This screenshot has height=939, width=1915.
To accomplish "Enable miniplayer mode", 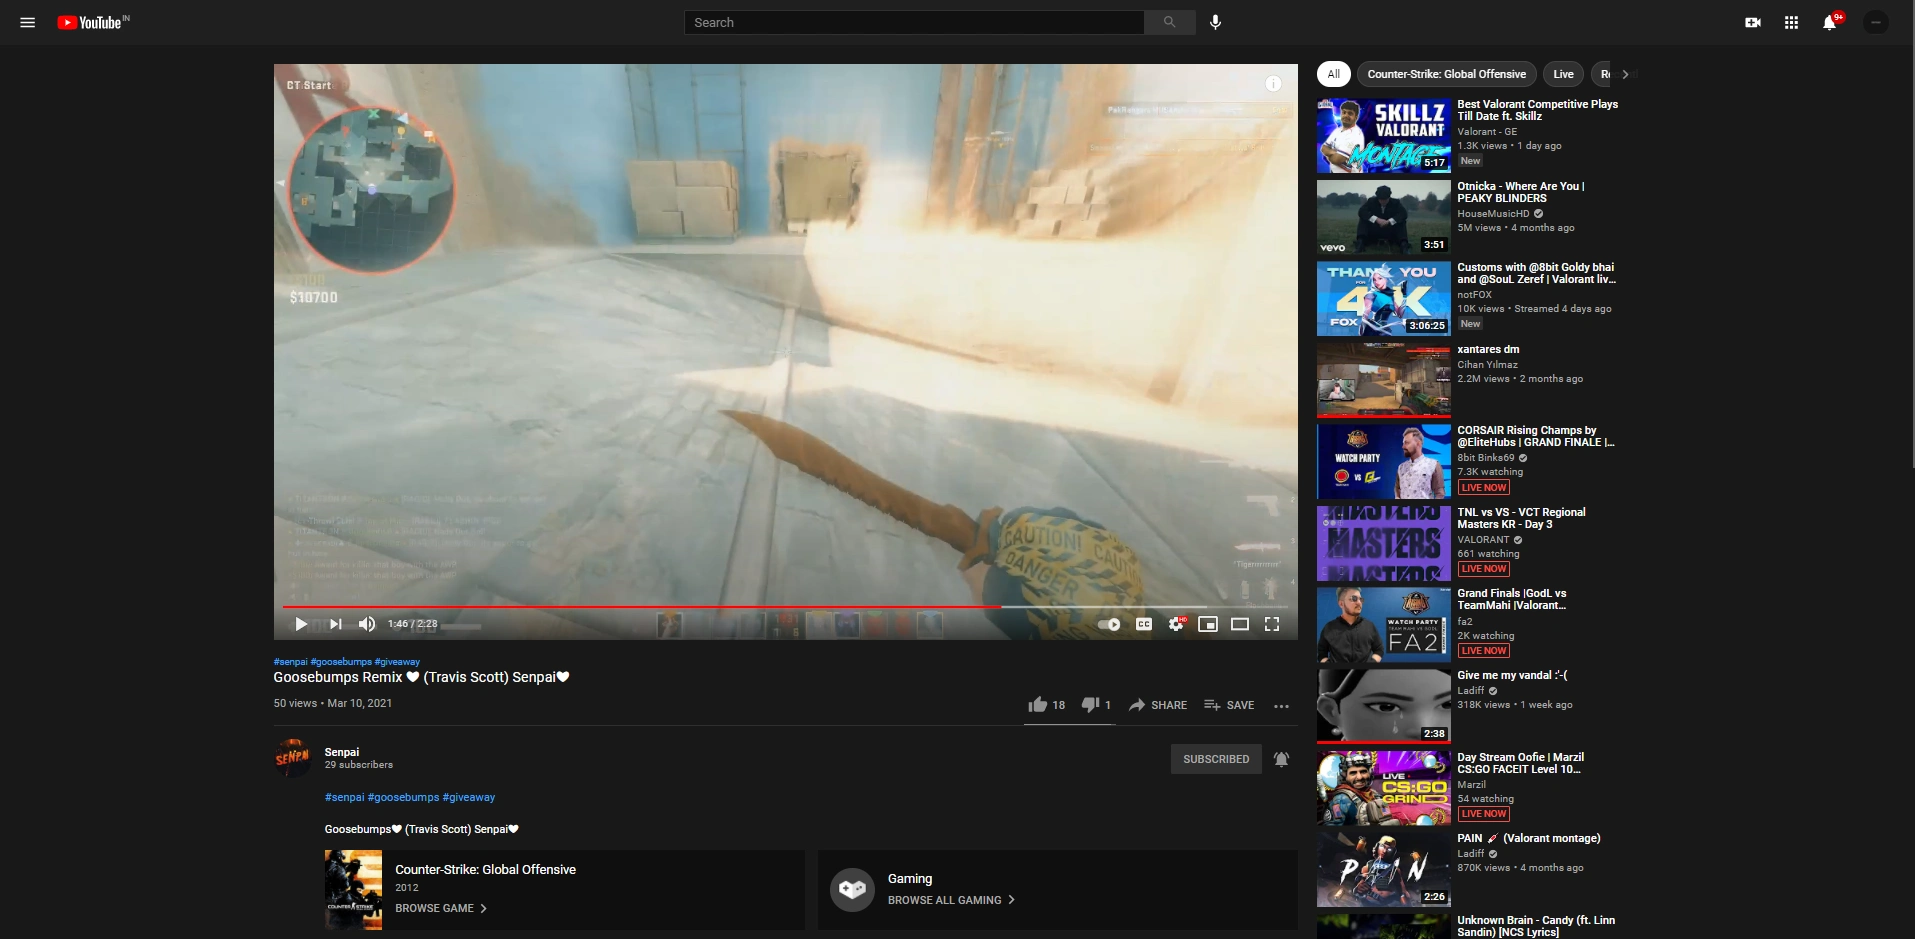I will tap(1208, 624).
